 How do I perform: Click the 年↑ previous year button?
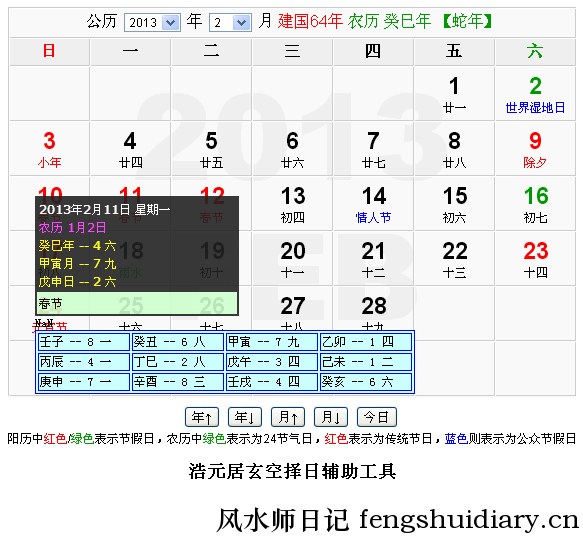click(202, 417)
